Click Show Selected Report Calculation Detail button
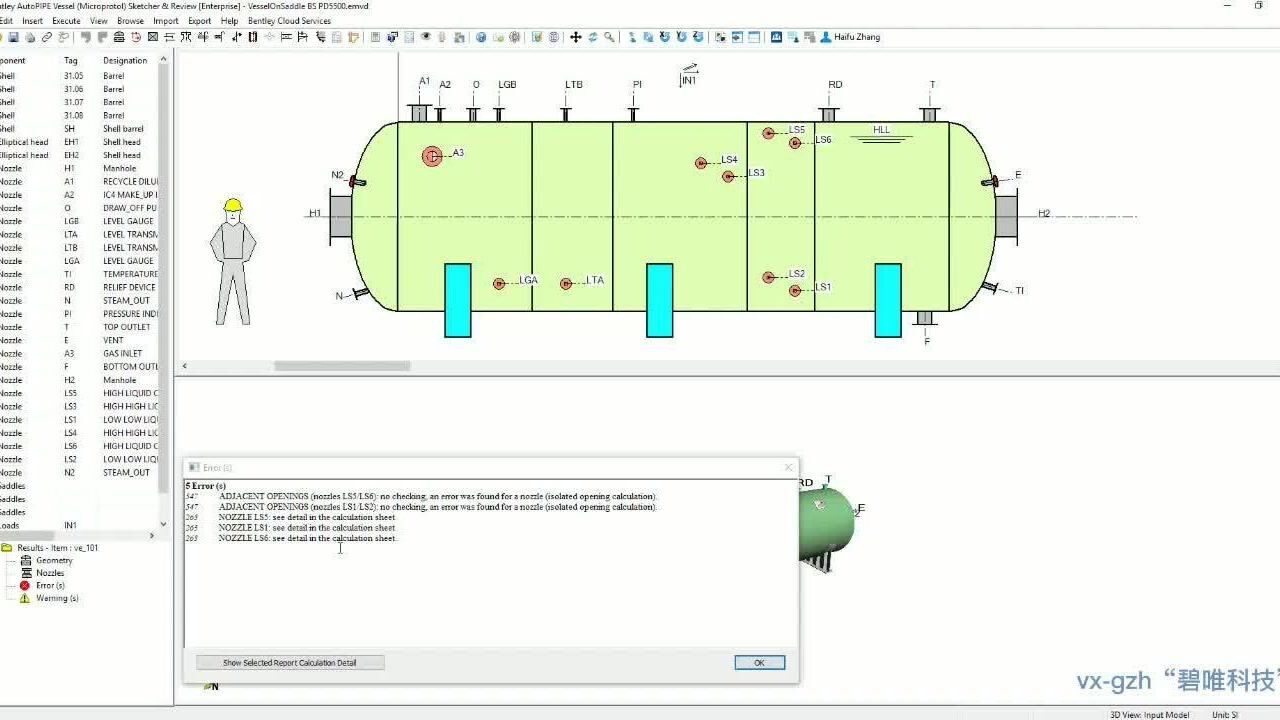 click(290, 662)
